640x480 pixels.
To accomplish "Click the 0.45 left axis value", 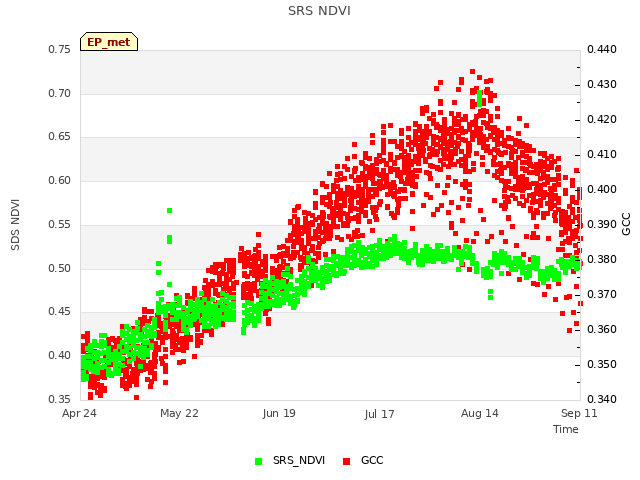I will point(60,311).
